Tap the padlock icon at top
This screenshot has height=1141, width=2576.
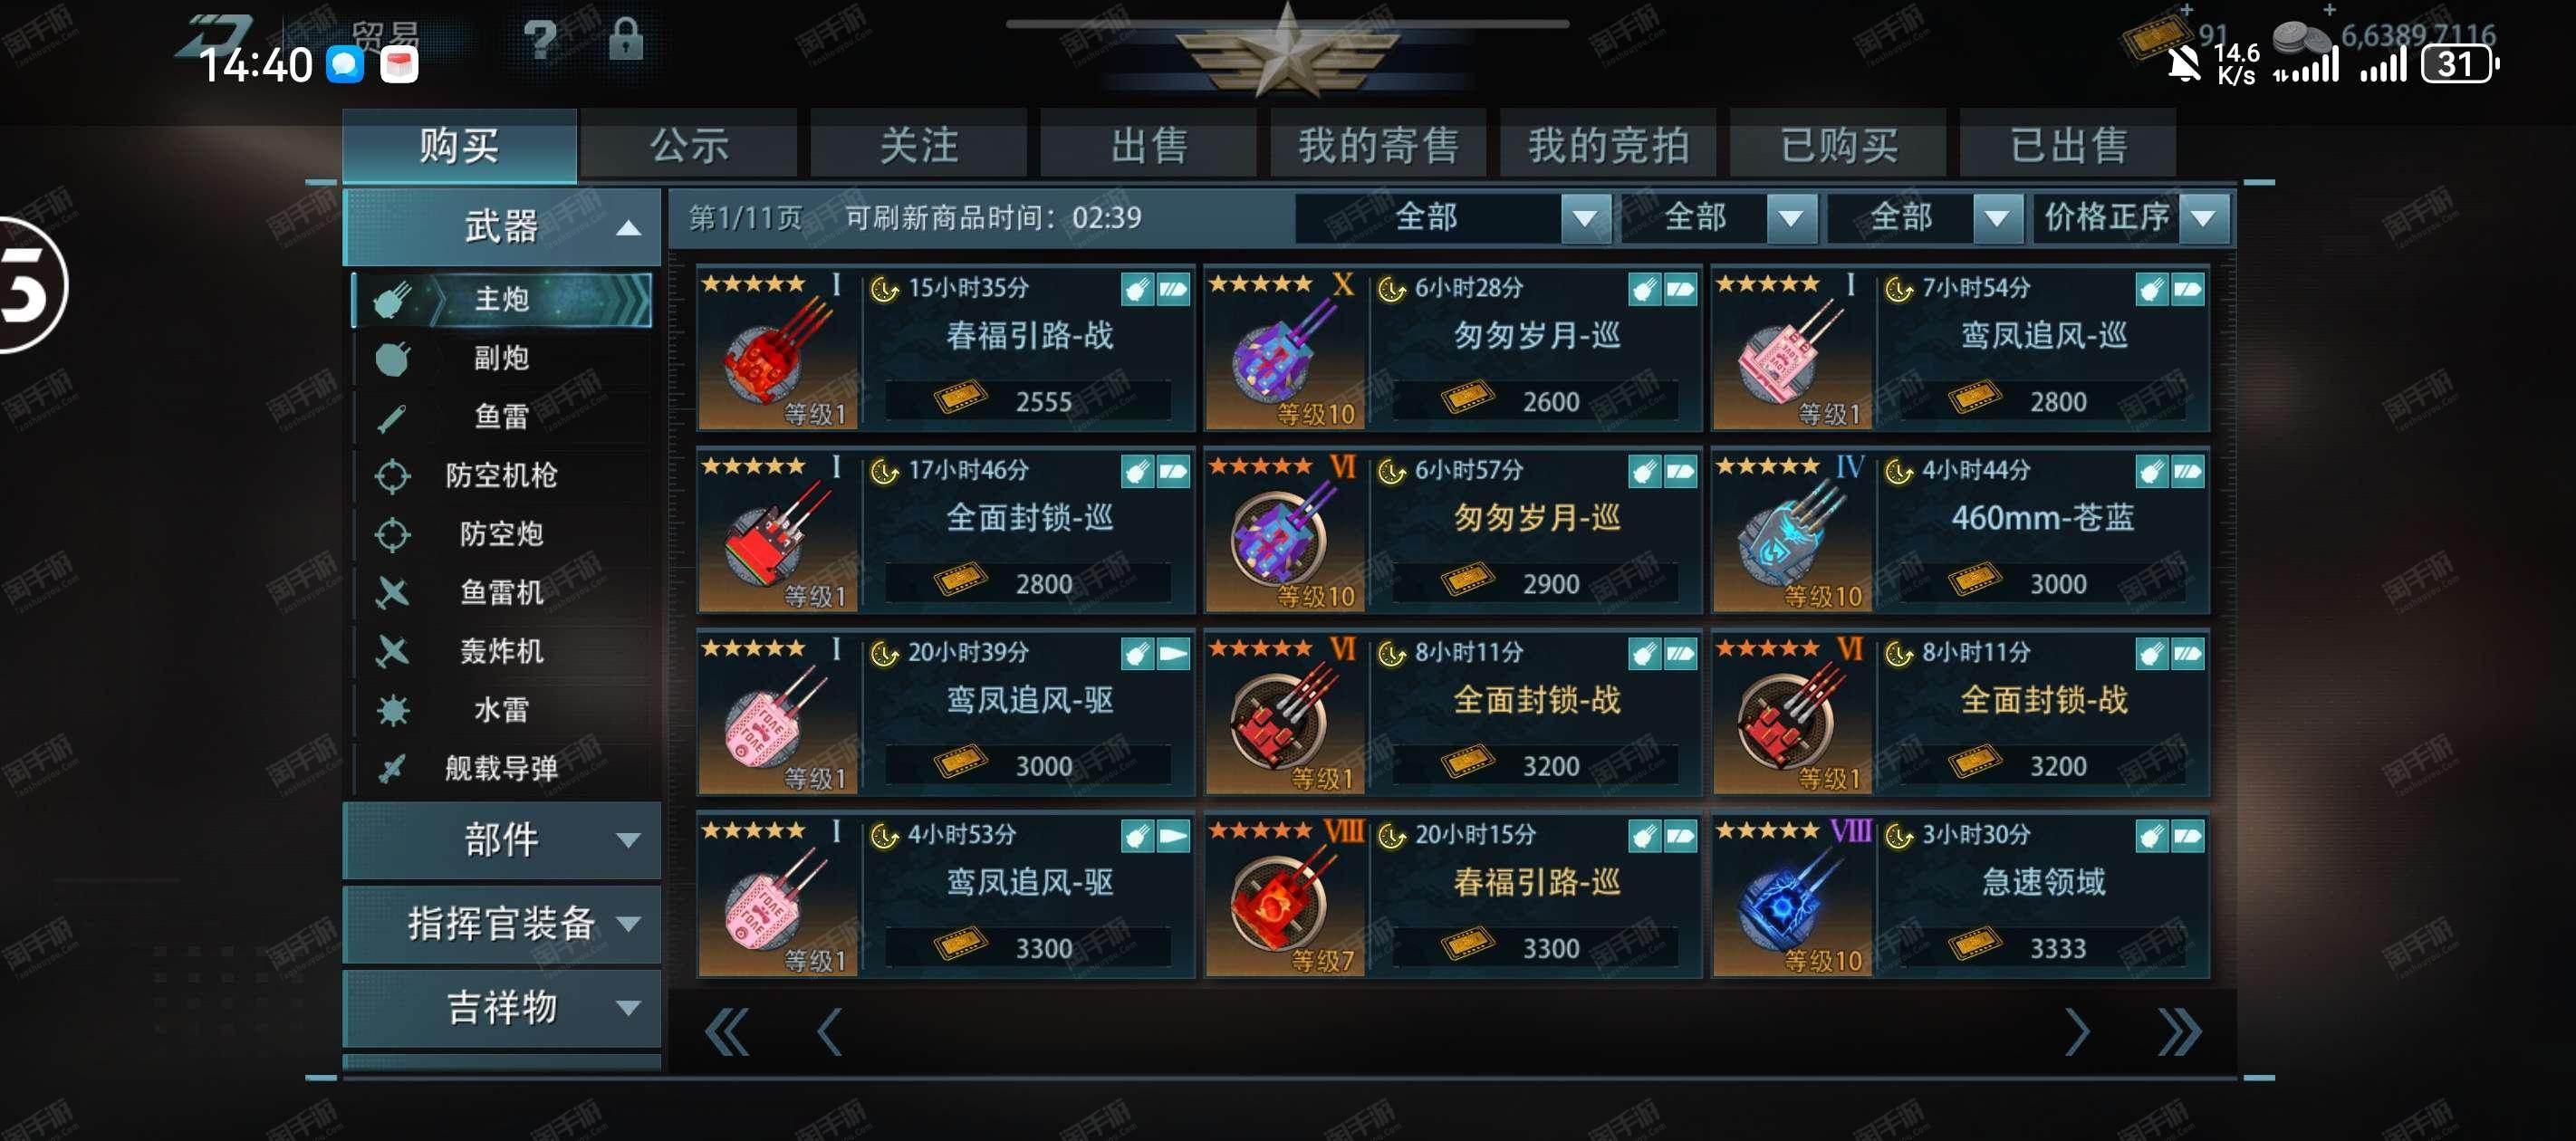point(626,40)
